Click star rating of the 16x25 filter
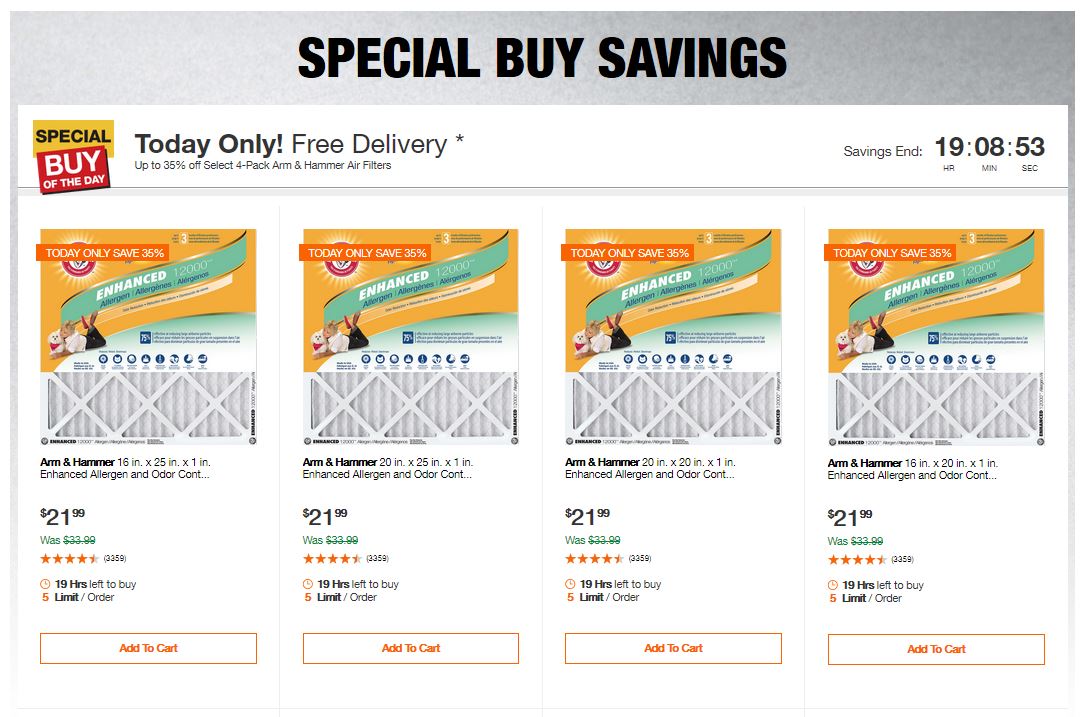This screenshot has width=1087, height=717. [70, 558]
